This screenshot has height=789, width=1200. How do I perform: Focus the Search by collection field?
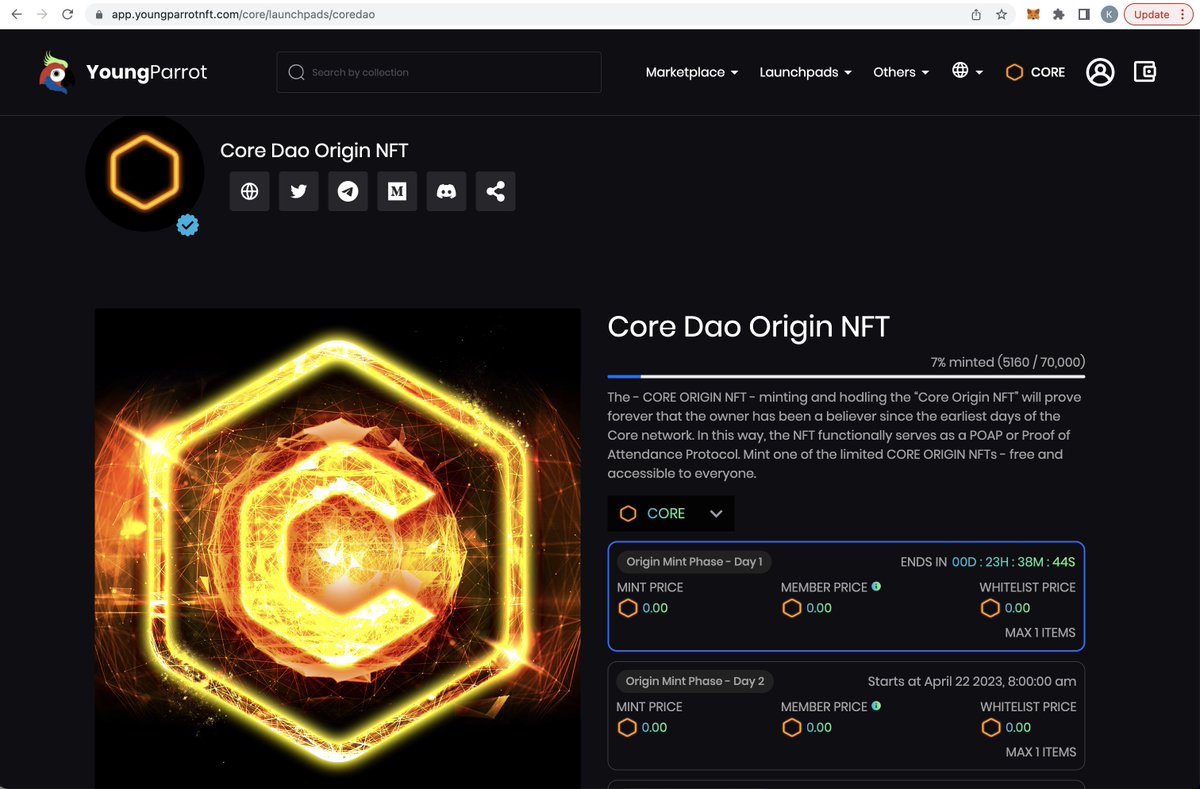coord(439,72)
